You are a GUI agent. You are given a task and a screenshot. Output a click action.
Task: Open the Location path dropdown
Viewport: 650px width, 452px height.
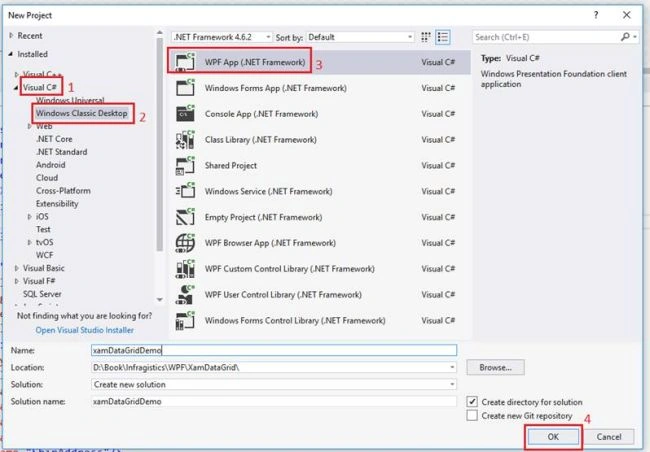[x=452, y=367]
